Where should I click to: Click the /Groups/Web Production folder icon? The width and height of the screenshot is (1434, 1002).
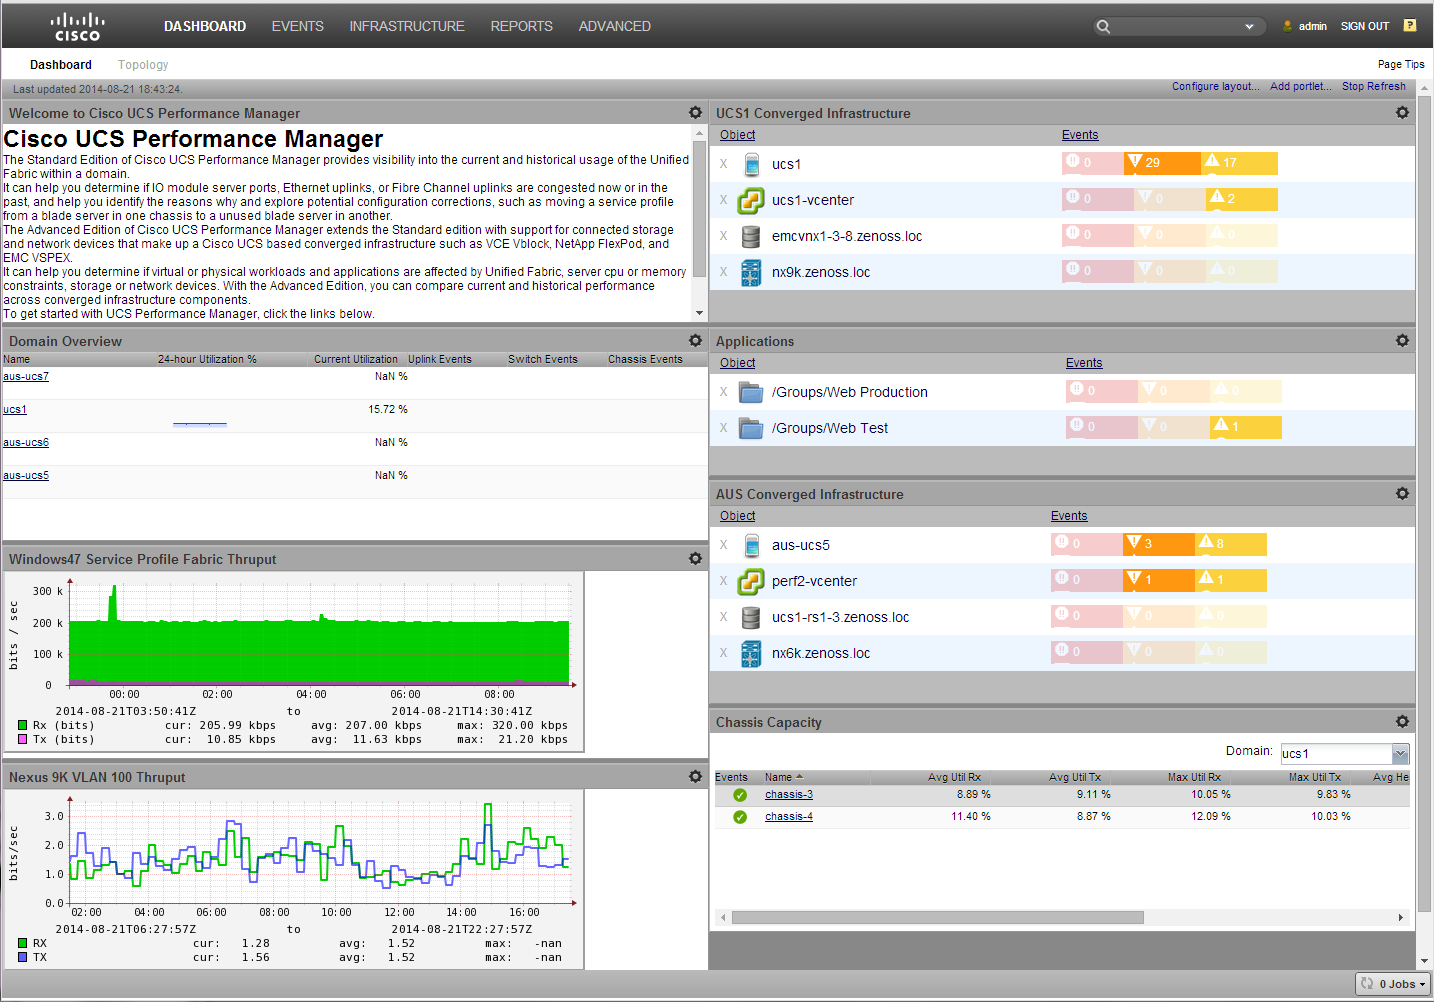click(751, 392)
